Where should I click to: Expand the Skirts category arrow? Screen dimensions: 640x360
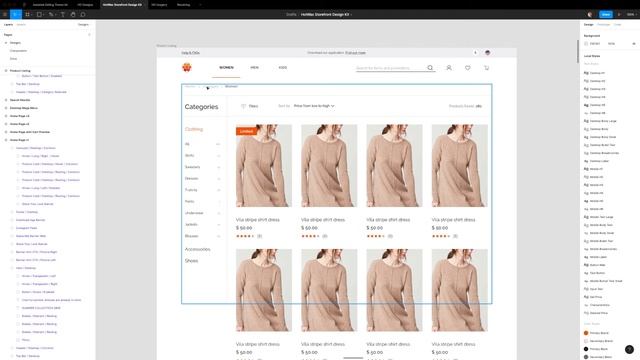[218, 156]
